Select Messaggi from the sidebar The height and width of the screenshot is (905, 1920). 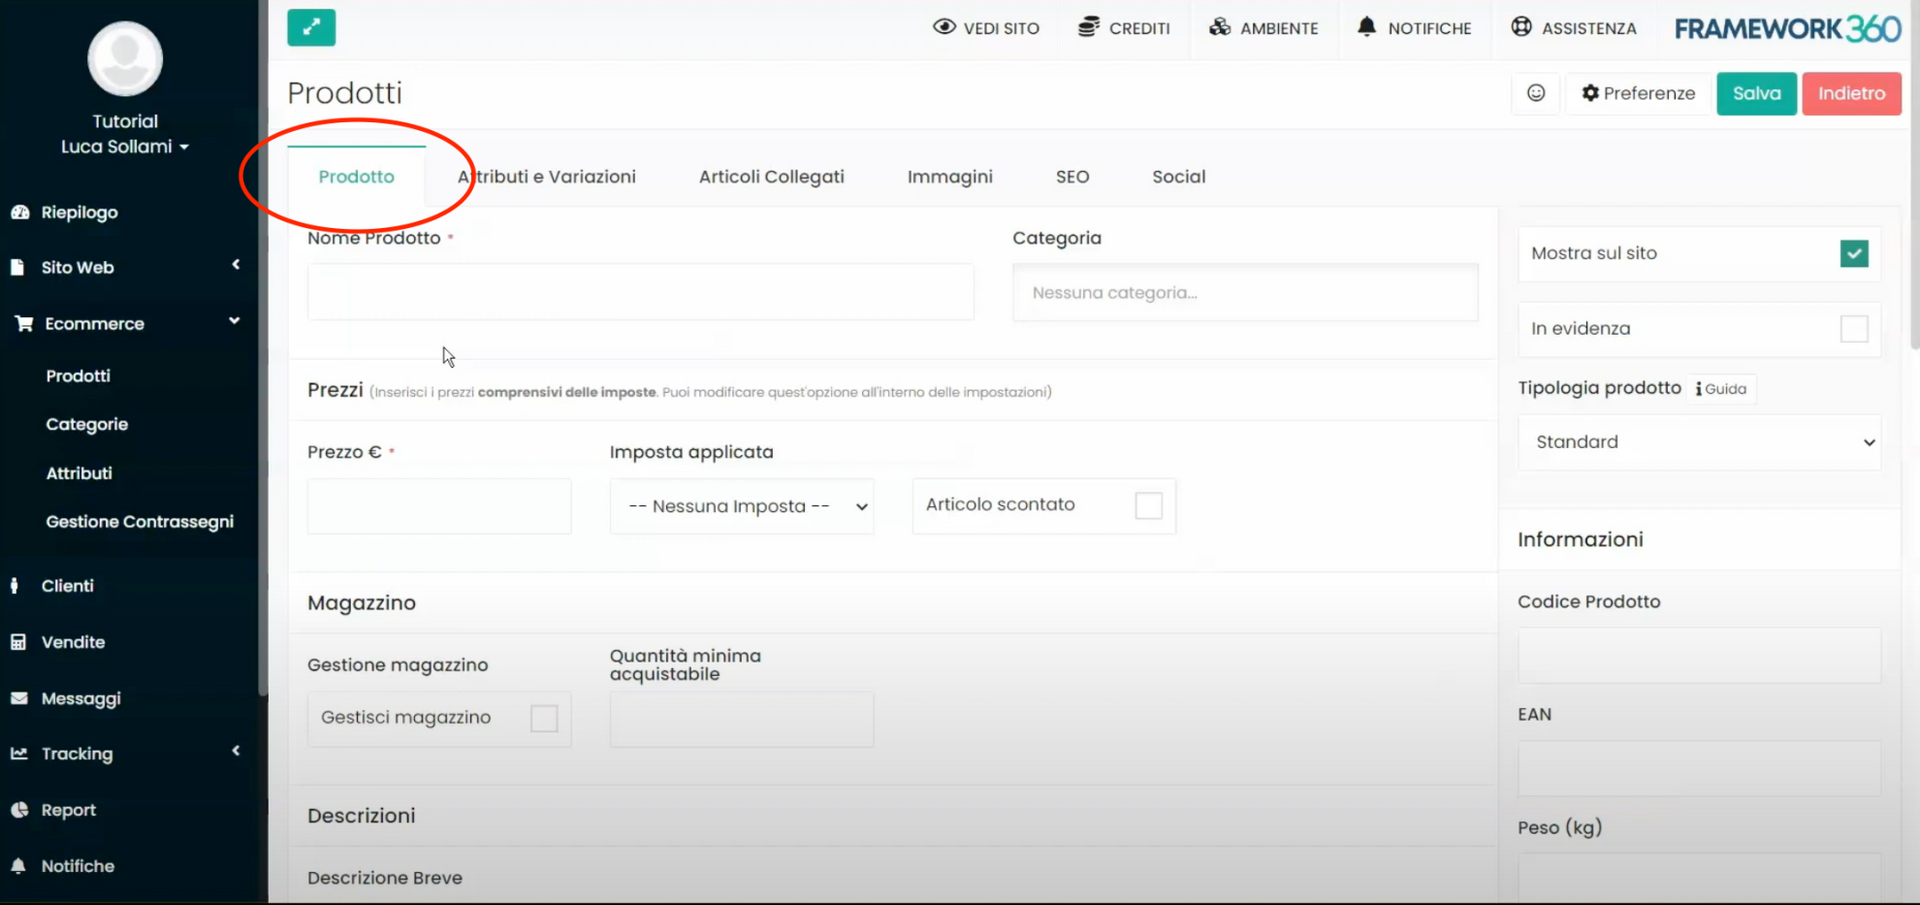tap(81, 698)
